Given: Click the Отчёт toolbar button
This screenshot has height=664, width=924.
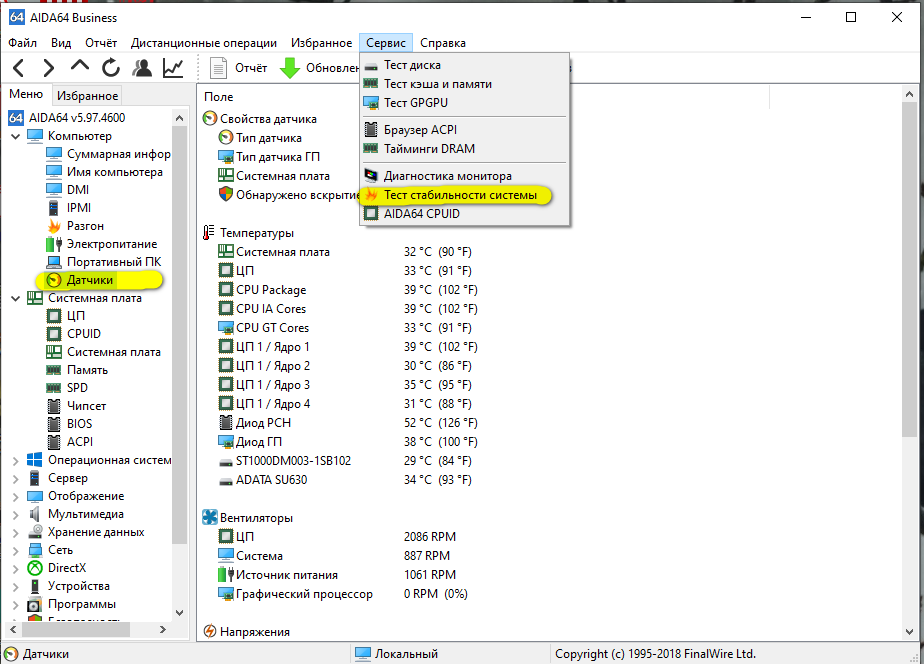Looking at the screenshot, I should point(240,68).
